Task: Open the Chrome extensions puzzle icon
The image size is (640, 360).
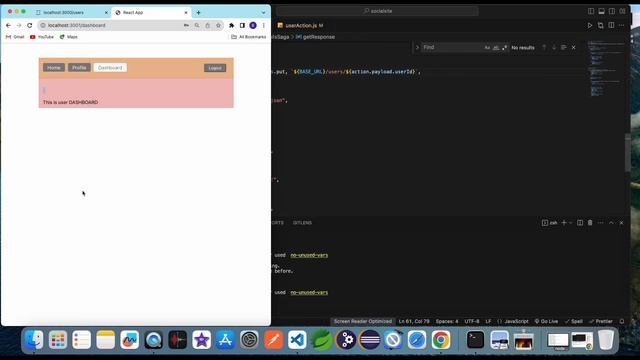Action: point(231,25)
